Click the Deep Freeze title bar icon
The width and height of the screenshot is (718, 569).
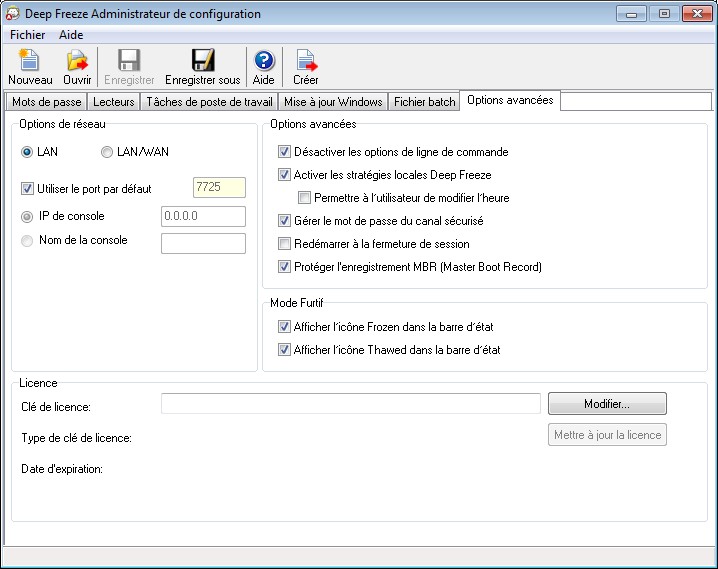13,14
